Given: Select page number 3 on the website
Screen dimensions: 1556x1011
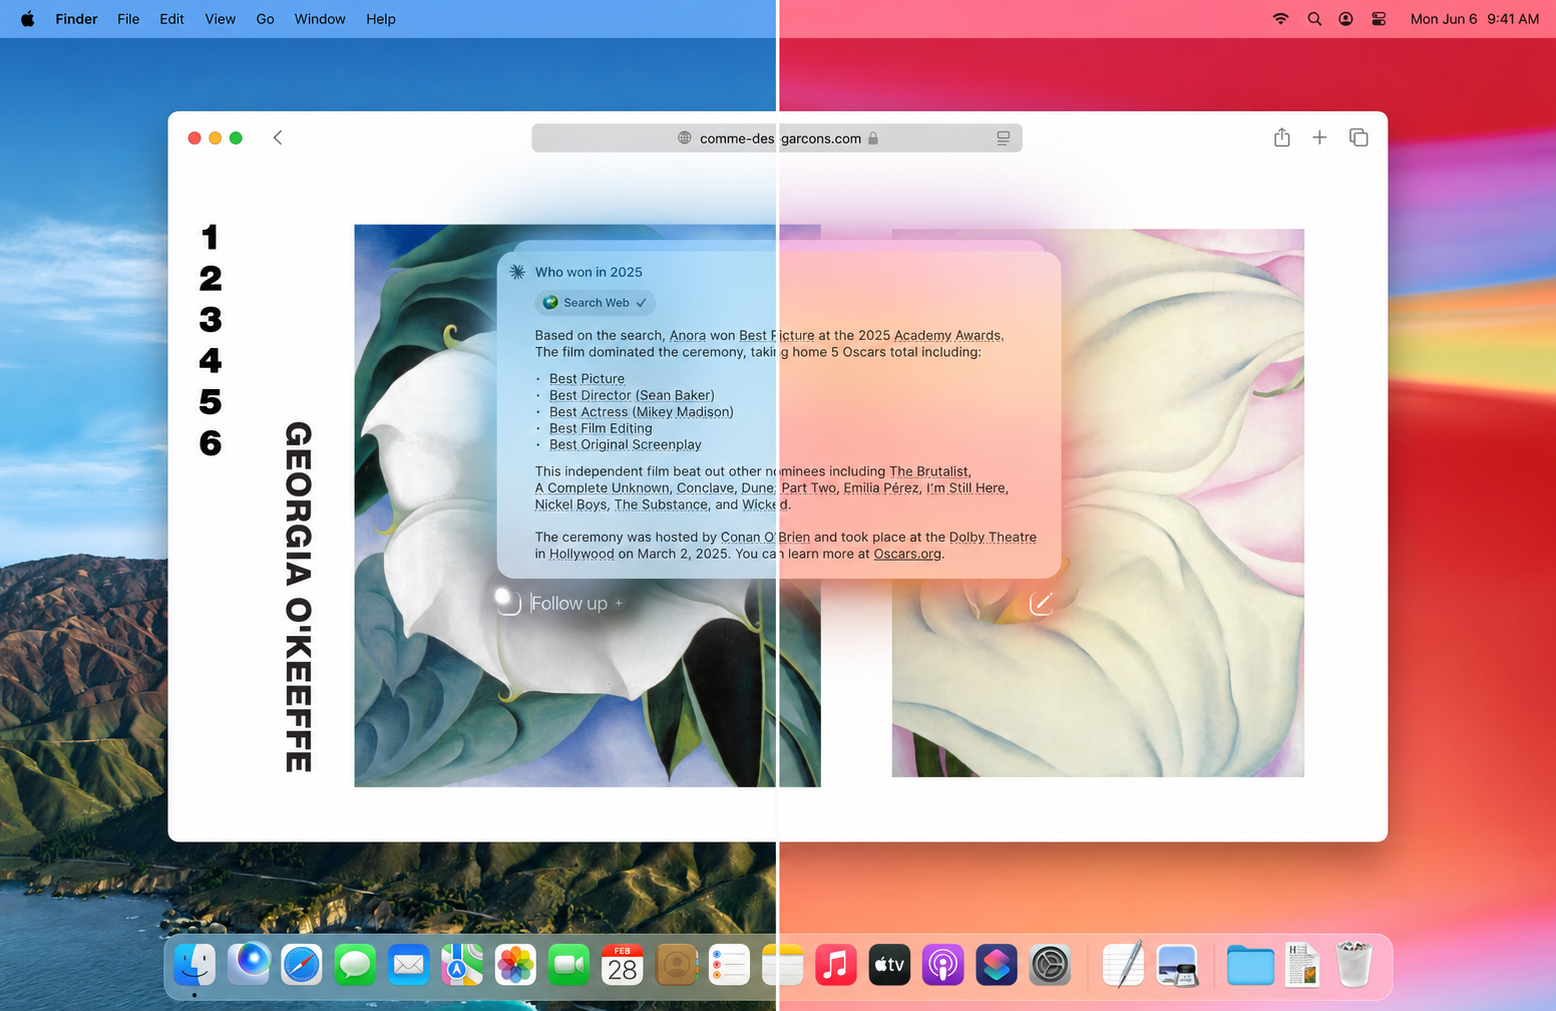Looking at the screenshot, I should point(210,320).
